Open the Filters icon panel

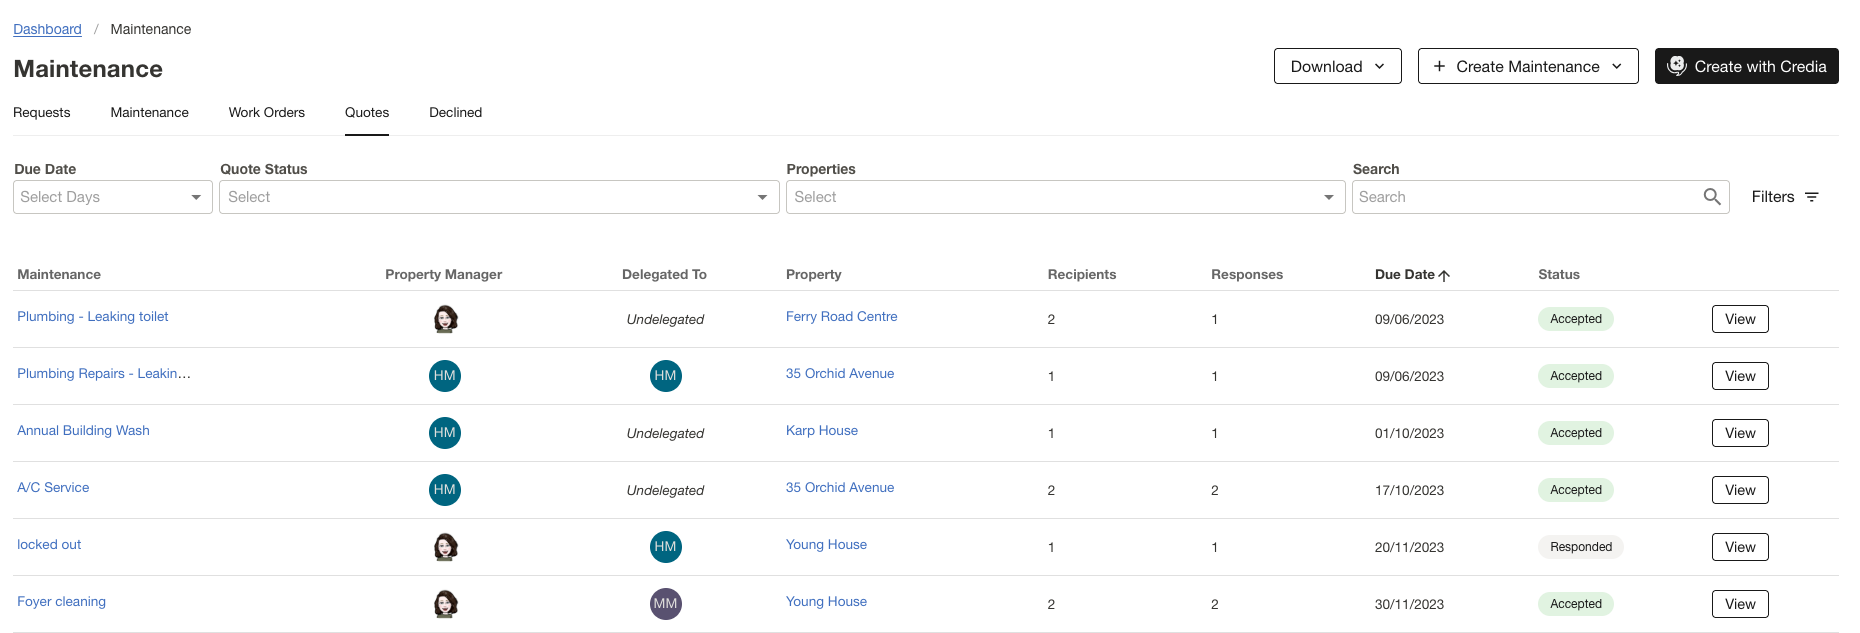point(1811,197)
